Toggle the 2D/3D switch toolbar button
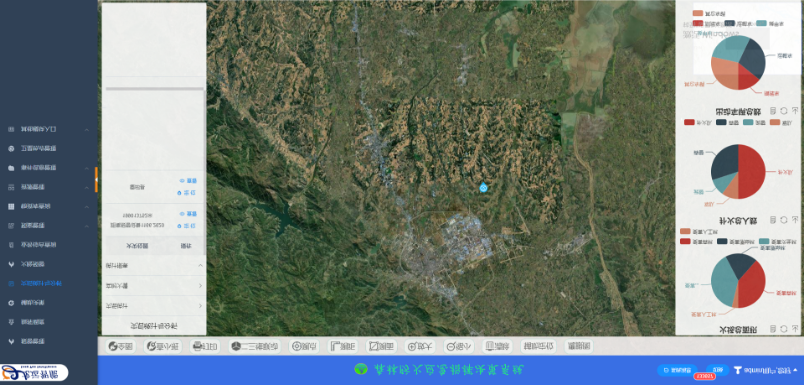This screenshot has height=385, width=804. (x=254, y=347)
